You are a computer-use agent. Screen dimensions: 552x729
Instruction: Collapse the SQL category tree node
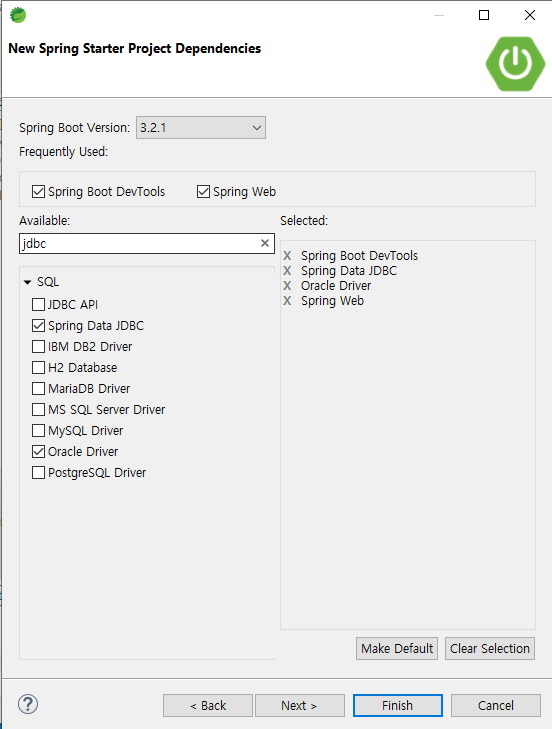click(27, 282)
